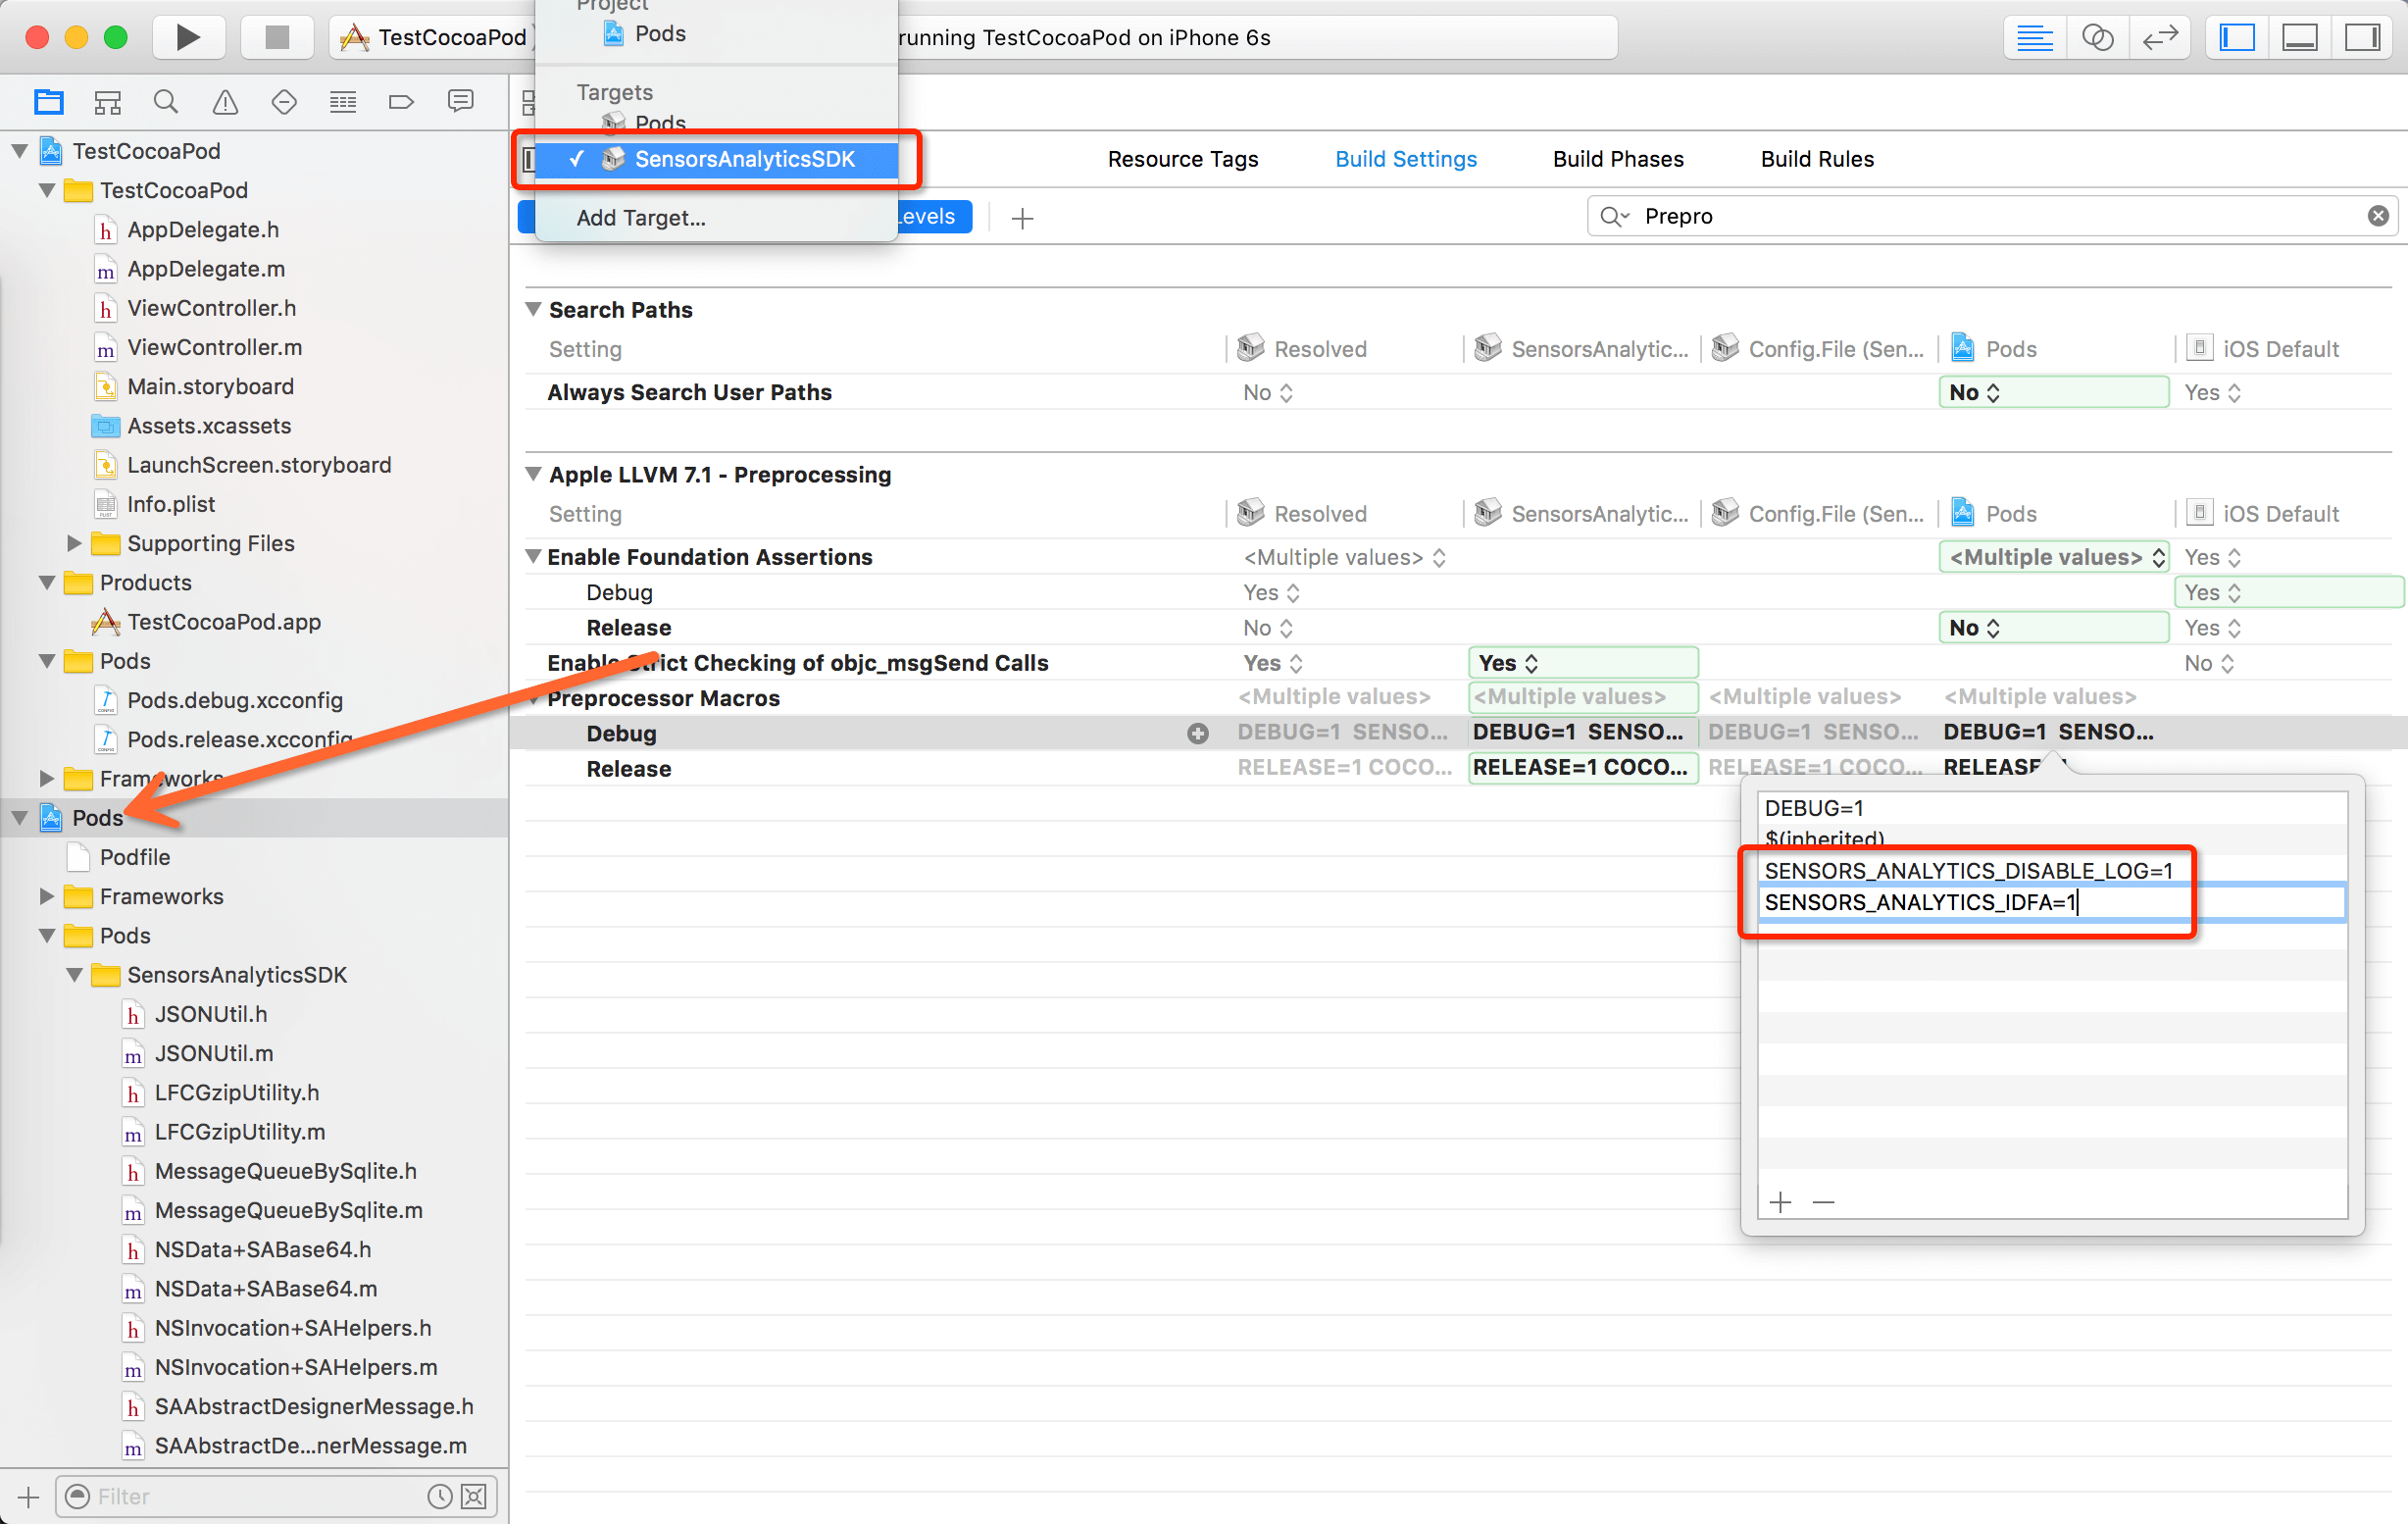Screen dimensions: 2408x1524
Task: Click recent files clock filter icon
Action: click(x=439, y=1496)
